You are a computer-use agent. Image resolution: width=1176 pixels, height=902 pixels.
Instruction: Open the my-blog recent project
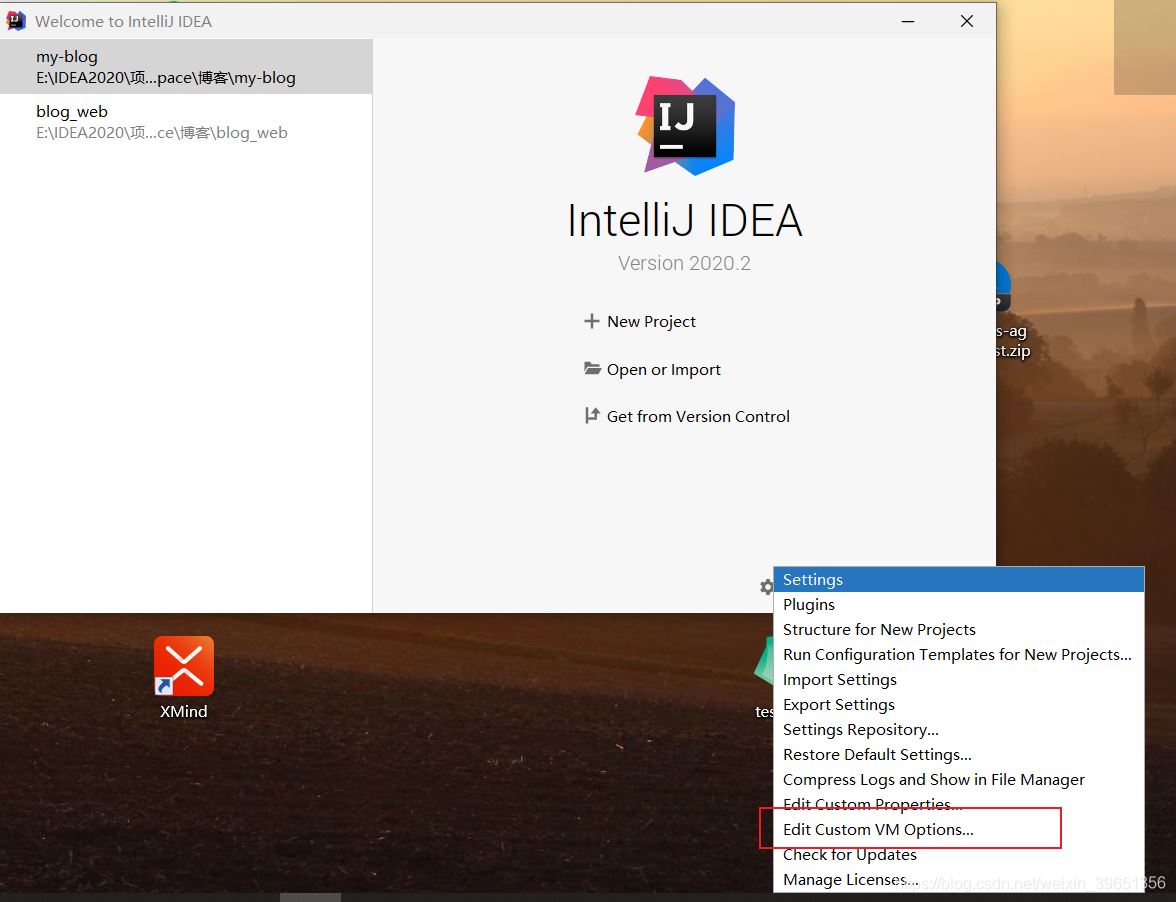coord(186,67)
